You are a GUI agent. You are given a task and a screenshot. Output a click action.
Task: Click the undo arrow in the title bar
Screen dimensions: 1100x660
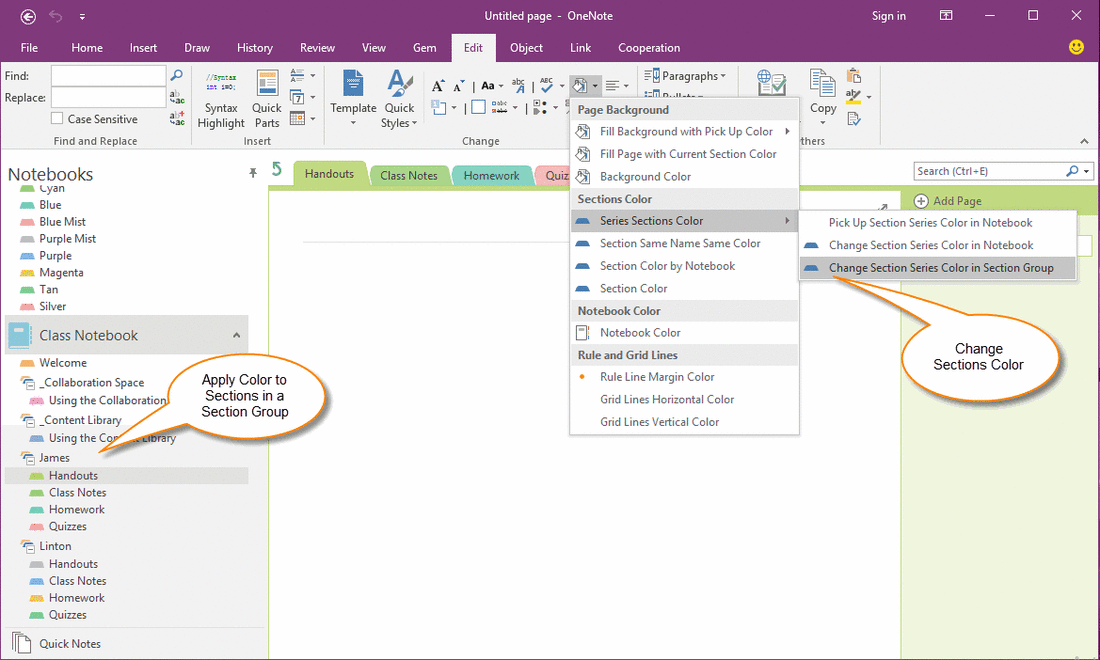(x=55, y=16)
